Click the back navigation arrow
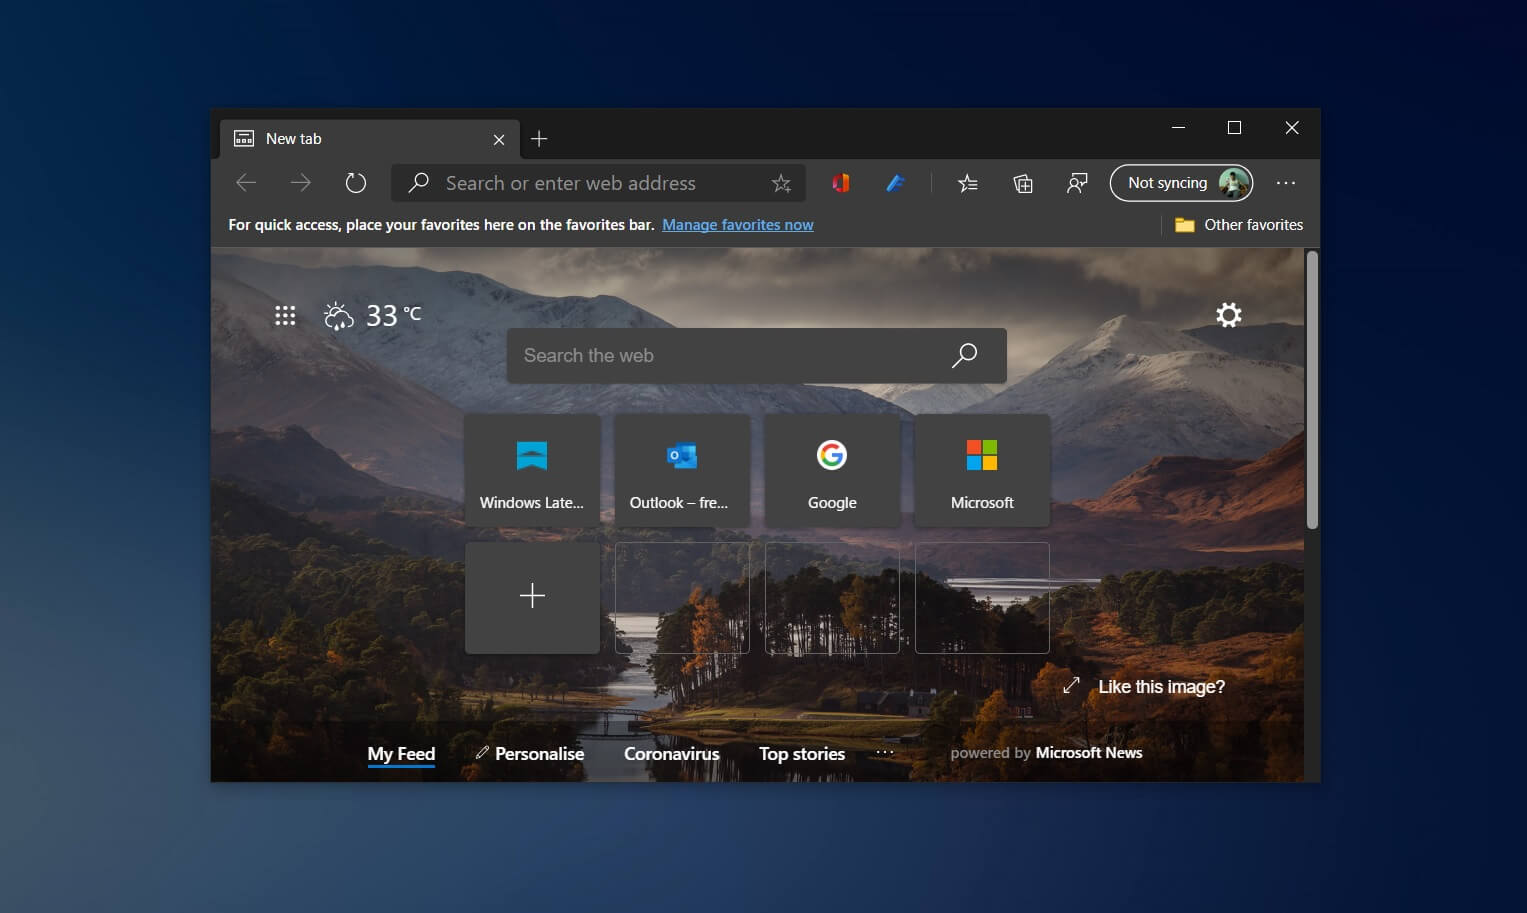 click(246, 183)
